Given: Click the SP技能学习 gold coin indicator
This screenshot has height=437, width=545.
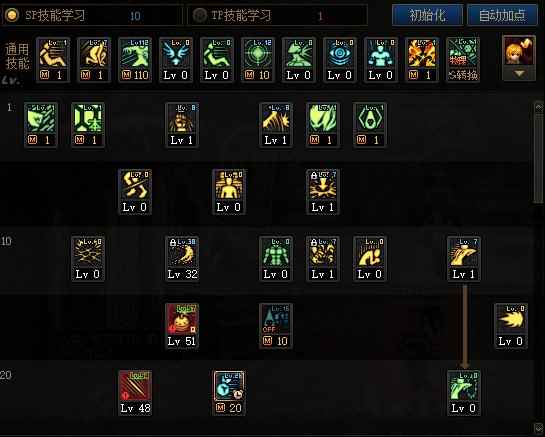Looking at the screenshot, I should pos(12,15).
